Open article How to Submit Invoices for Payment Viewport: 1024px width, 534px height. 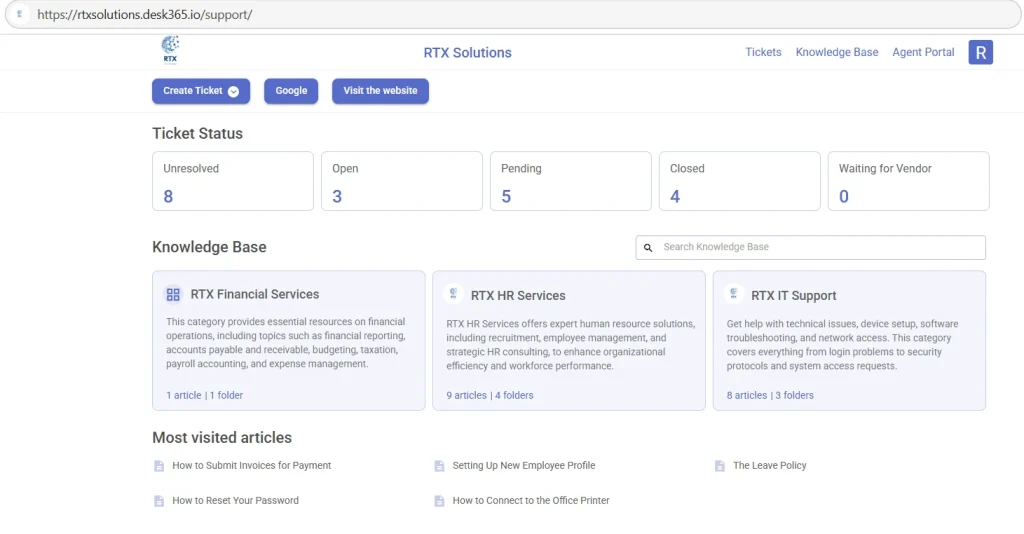pyautogui.click(x=251, y=465)
